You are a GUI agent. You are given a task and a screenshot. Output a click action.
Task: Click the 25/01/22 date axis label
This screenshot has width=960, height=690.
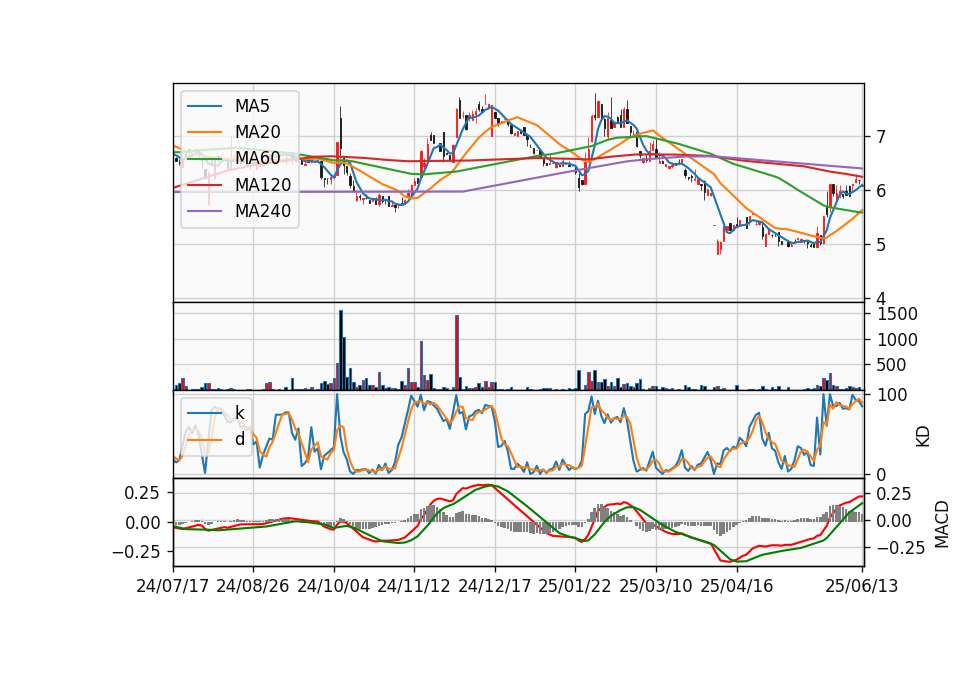[575, 586]
